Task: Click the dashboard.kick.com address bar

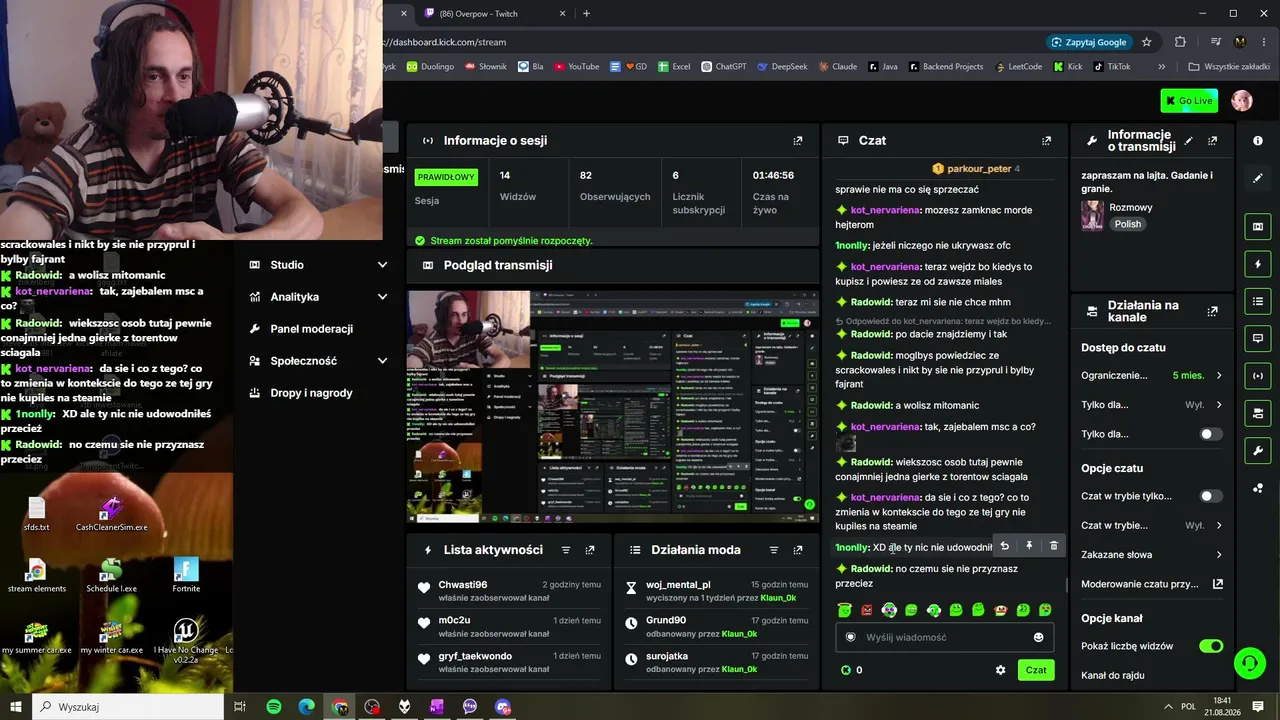Action: [710, 42]
